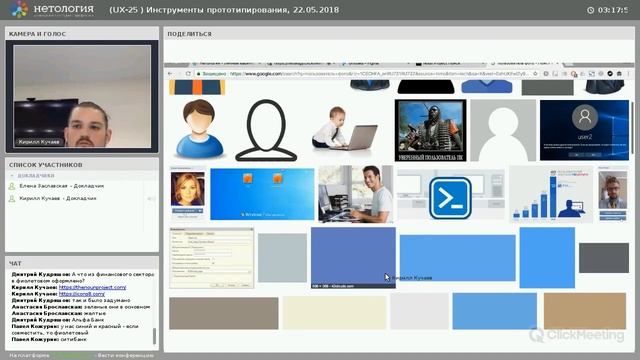Select the light grey-blue color tile
Viewport: 640px width, 360px height.
pyautogui.click(x=282, y=258)
